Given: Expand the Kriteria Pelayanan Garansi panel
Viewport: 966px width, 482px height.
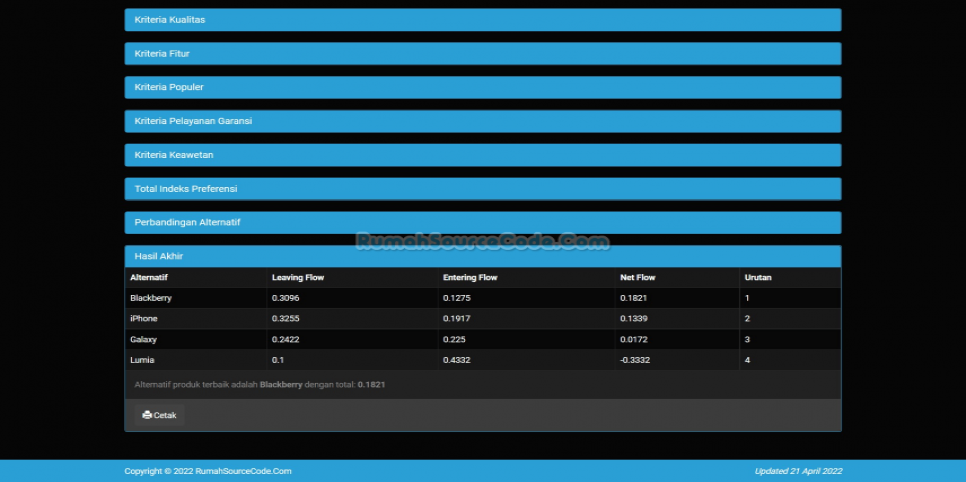Looking at the screenshot, I should [193, 121].
